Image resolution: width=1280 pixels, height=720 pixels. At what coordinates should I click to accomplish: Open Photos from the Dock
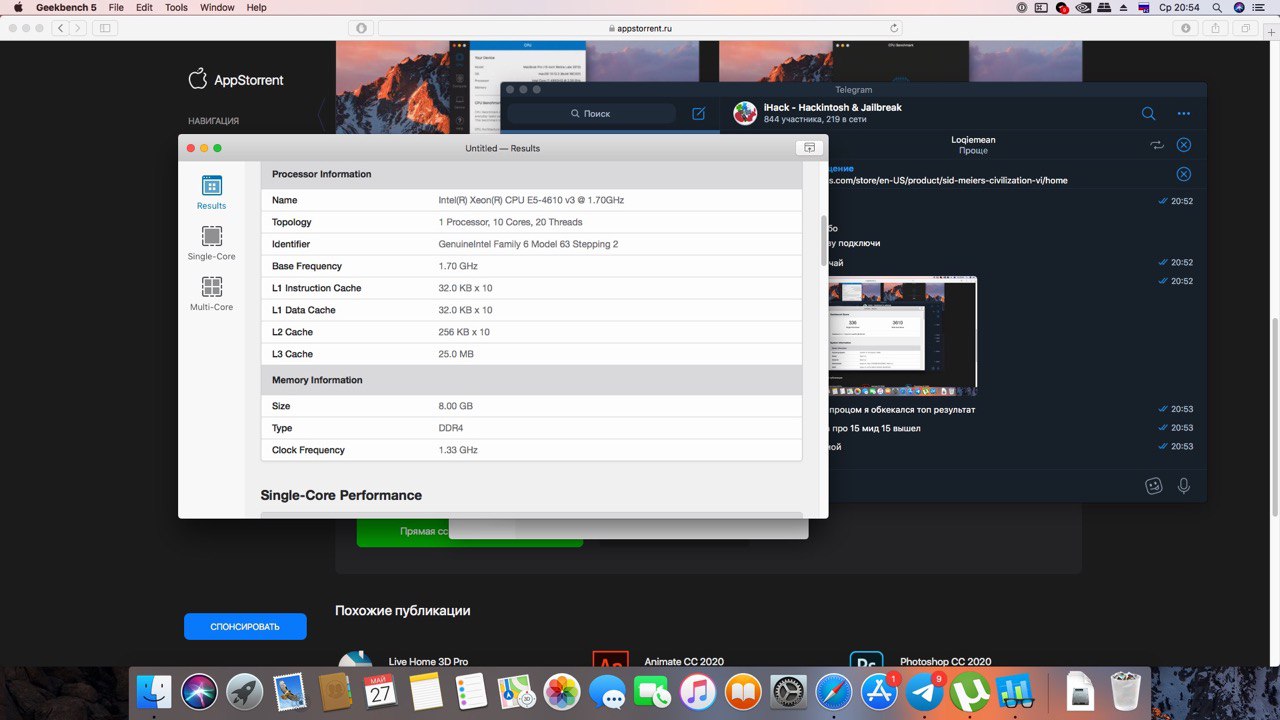coord(562,691)
